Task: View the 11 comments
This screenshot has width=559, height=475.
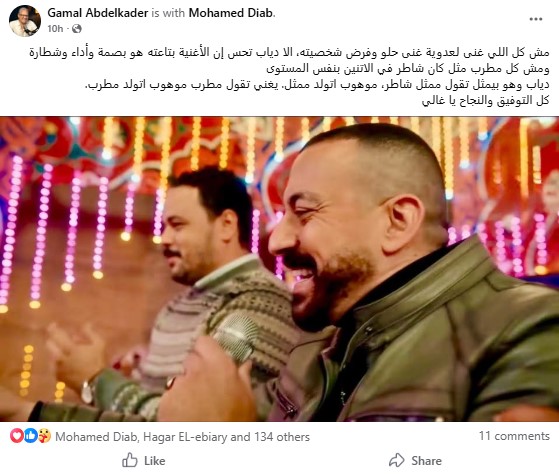Action: 514,436
